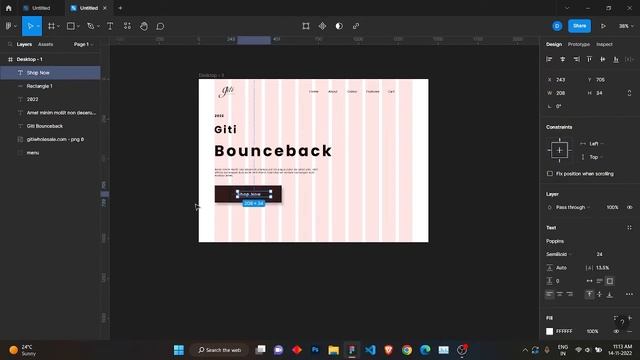Select the Frame tool
The width and height of the screenshot is (640, 360).
pyautogui.click(x=51, y=26)
